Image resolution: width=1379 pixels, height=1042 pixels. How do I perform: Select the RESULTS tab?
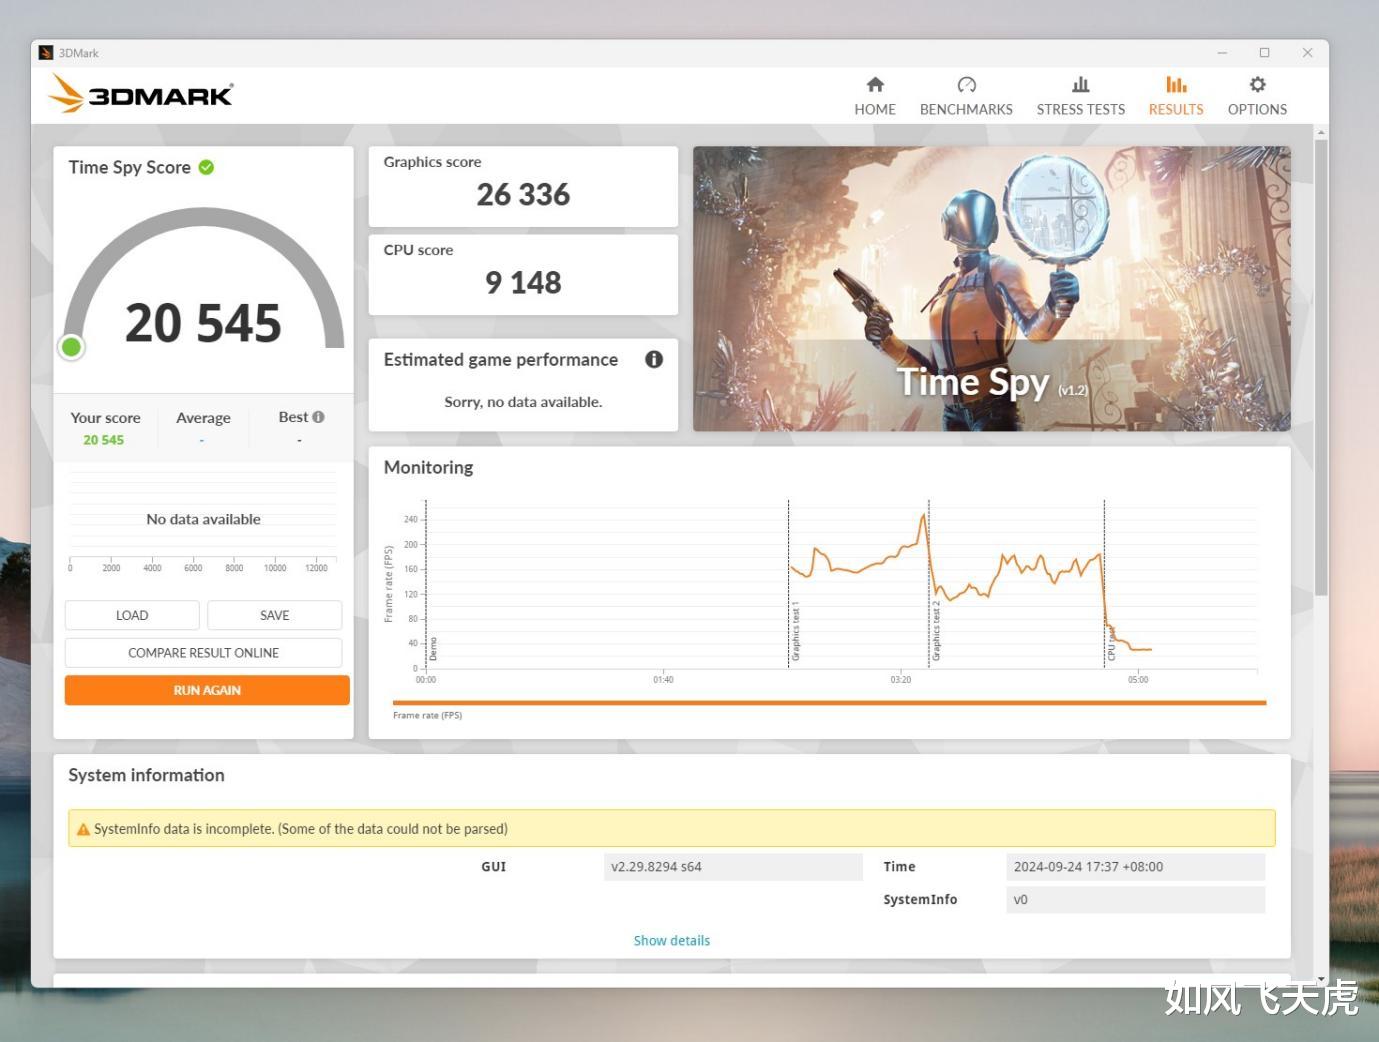pos(1176,96)
